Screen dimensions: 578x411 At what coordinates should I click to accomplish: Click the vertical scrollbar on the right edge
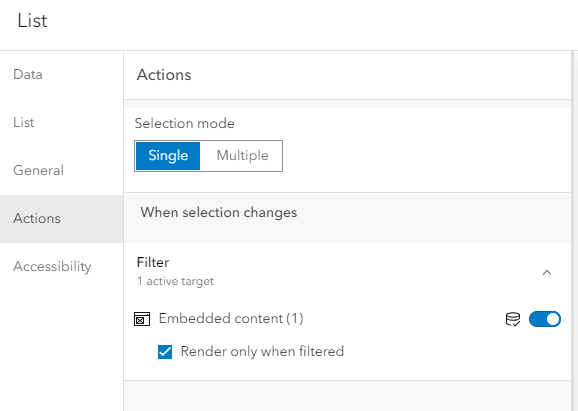575,231
